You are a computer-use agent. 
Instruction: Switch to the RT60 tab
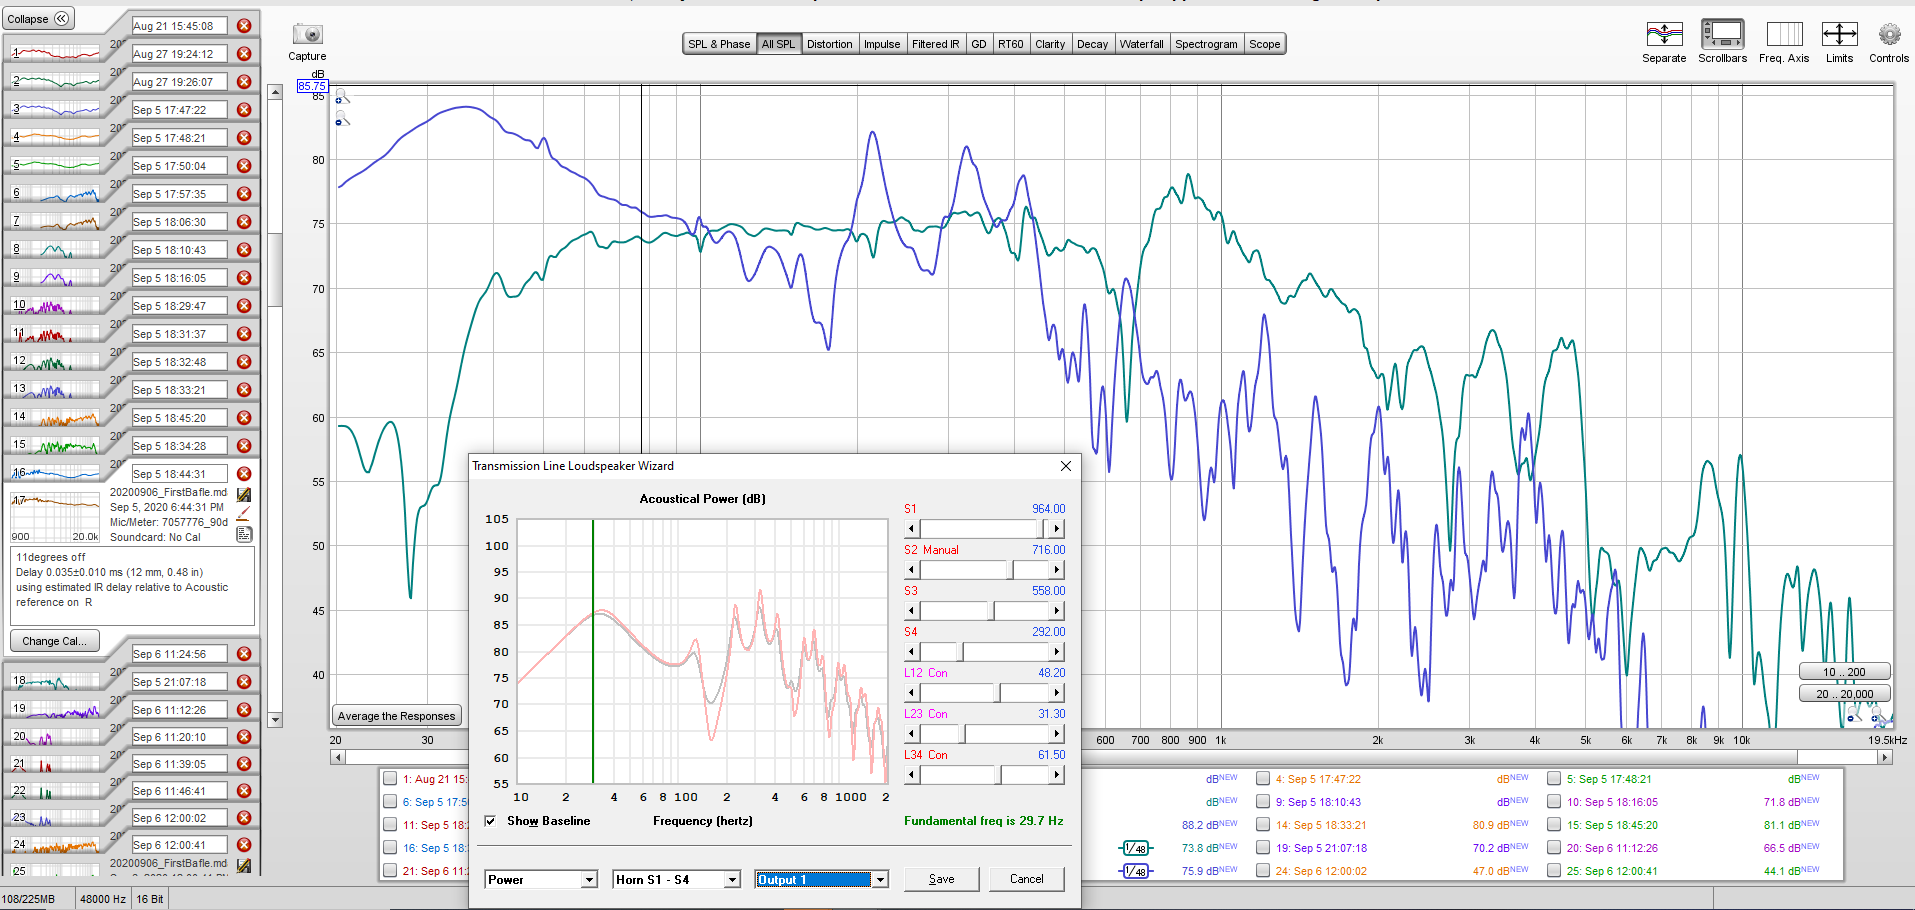click(1011, 44)
